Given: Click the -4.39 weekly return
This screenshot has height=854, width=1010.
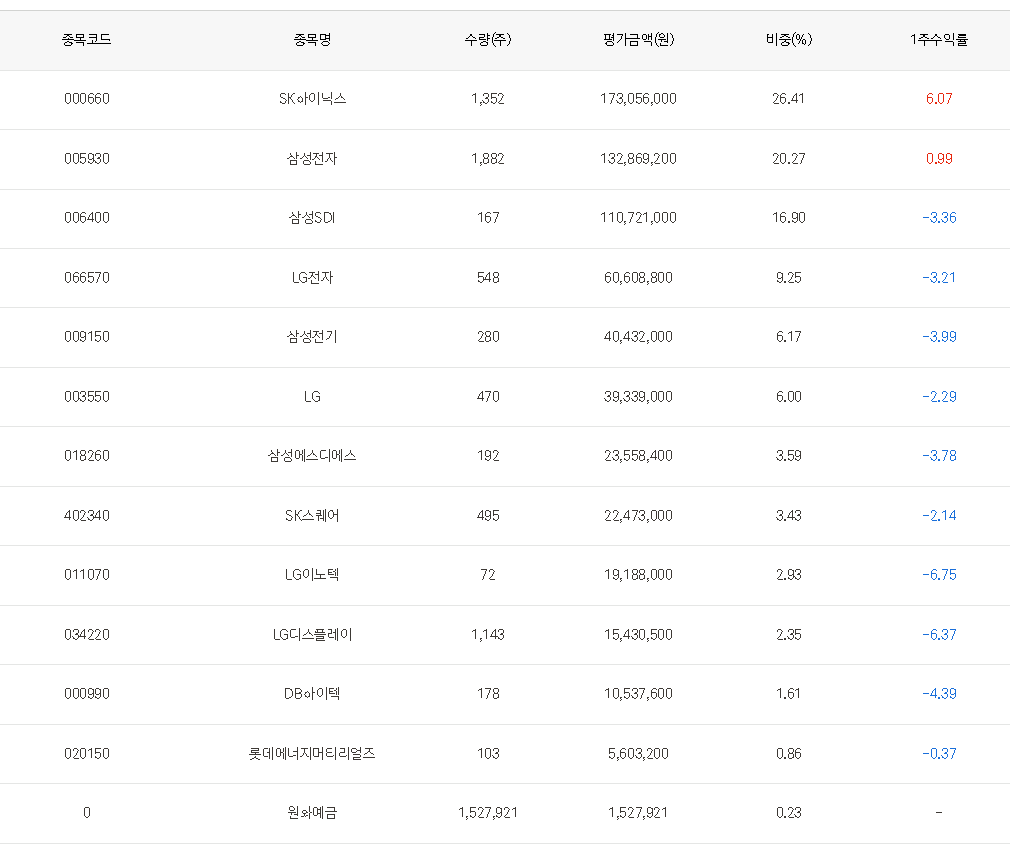Looking at the screenshot, I should (x=939, y=694).
